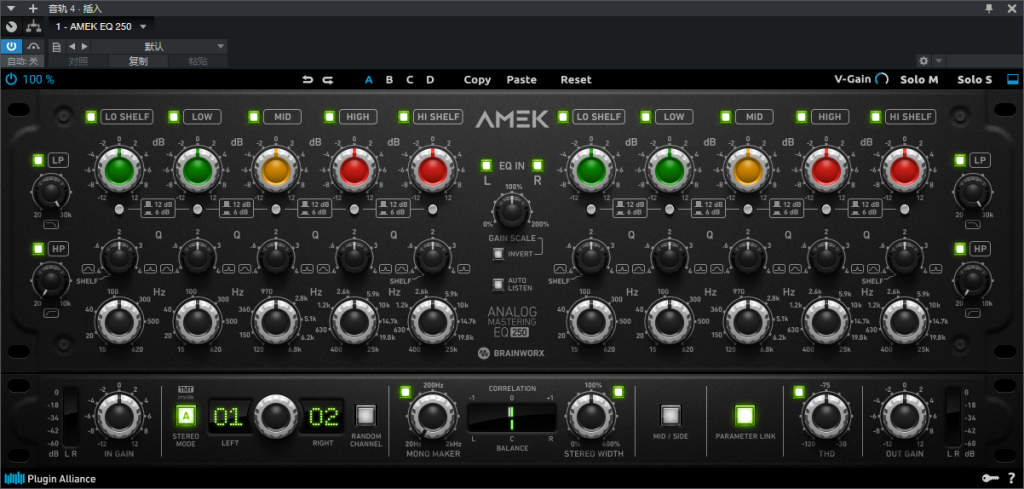
Task: Toggle the TMT stereo mode A button
Action: (186, 415)
